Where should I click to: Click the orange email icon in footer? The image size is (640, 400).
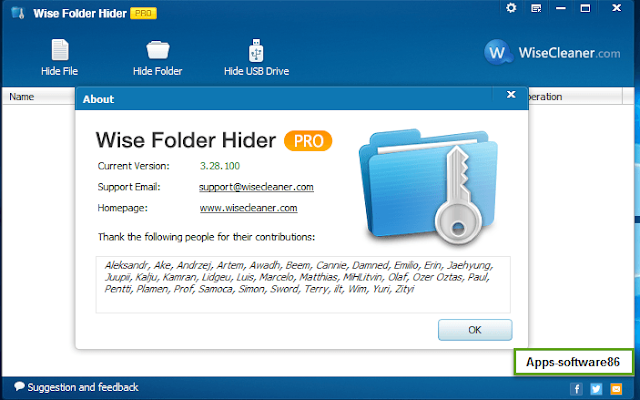click(616, 389)
